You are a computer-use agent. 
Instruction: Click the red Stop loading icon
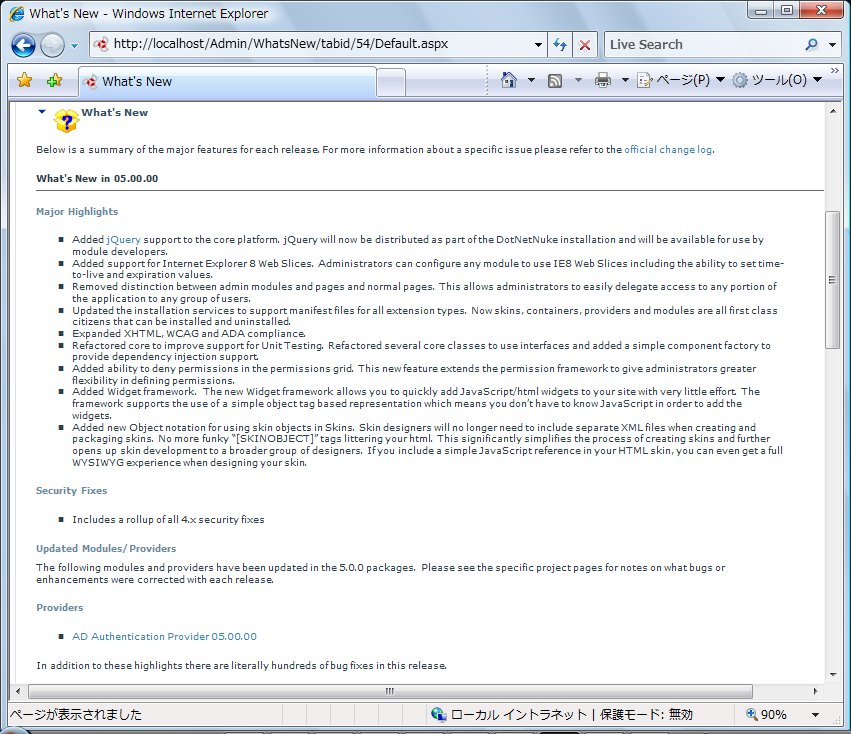(x=585, y=45)
